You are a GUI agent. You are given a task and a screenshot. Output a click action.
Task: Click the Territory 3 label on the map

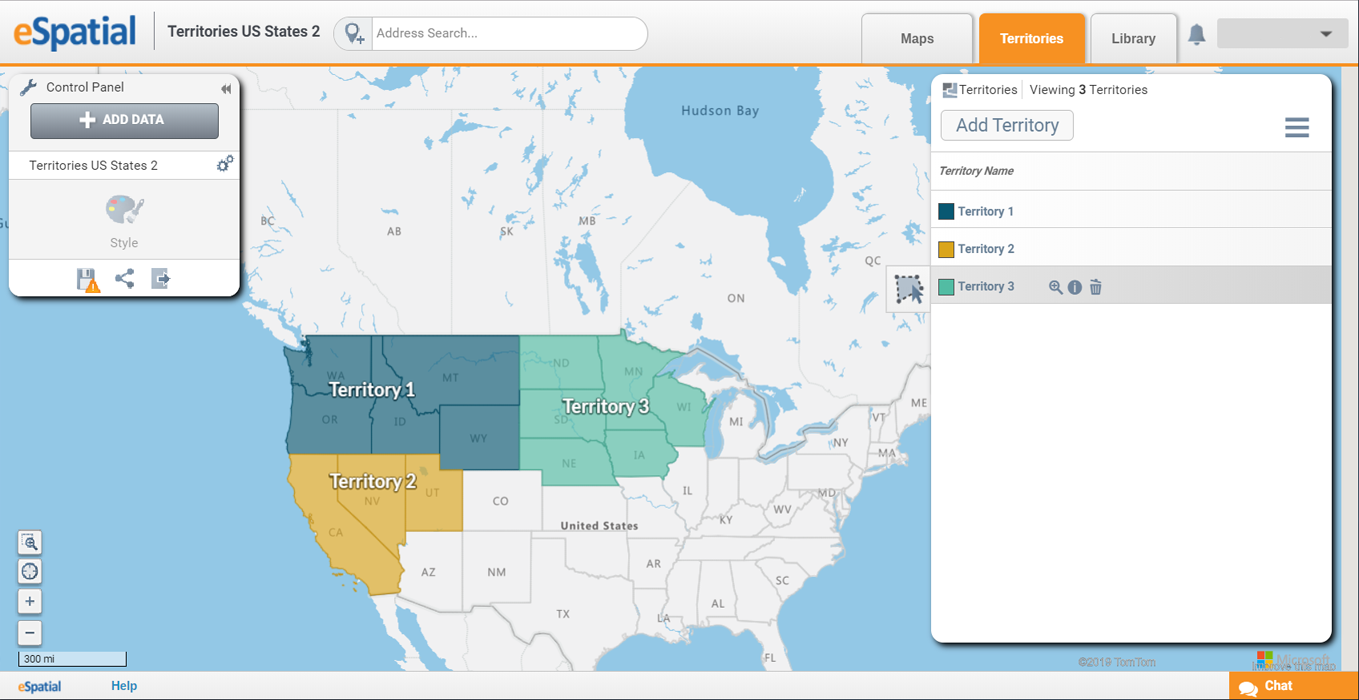click(606, 407)
